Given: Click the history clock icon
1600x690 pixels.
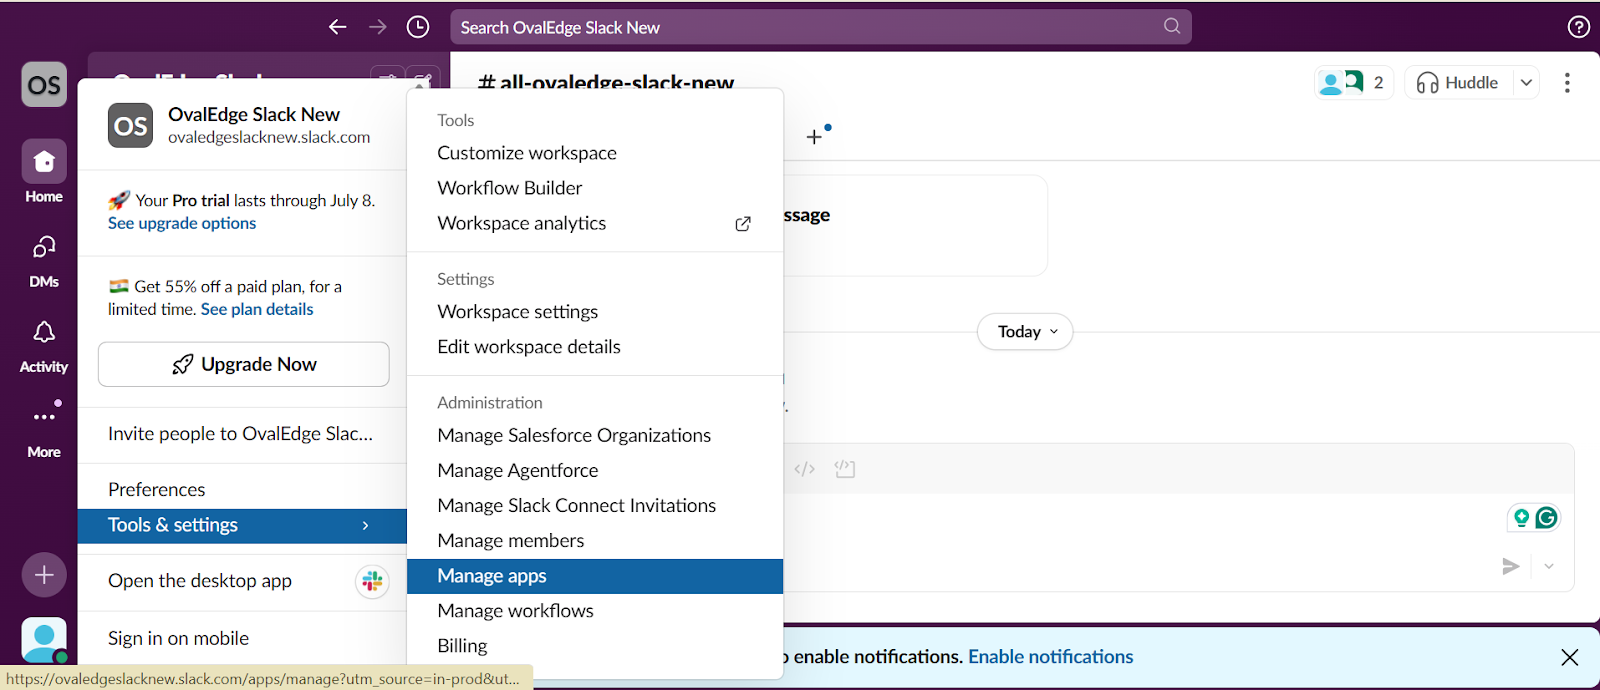Looking at the screenshot, I should pos(418,27).
